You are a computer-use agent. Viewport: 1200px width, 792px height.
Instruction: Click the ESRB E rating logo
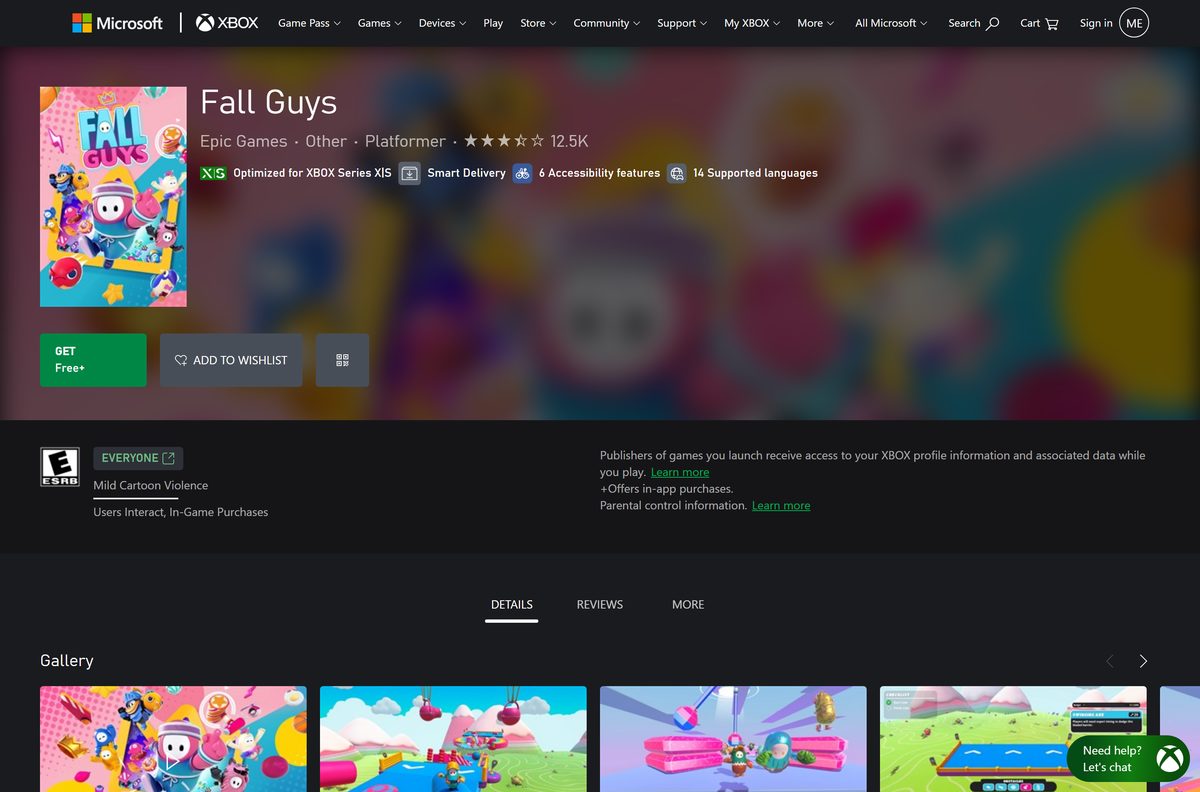pos(59,467)
